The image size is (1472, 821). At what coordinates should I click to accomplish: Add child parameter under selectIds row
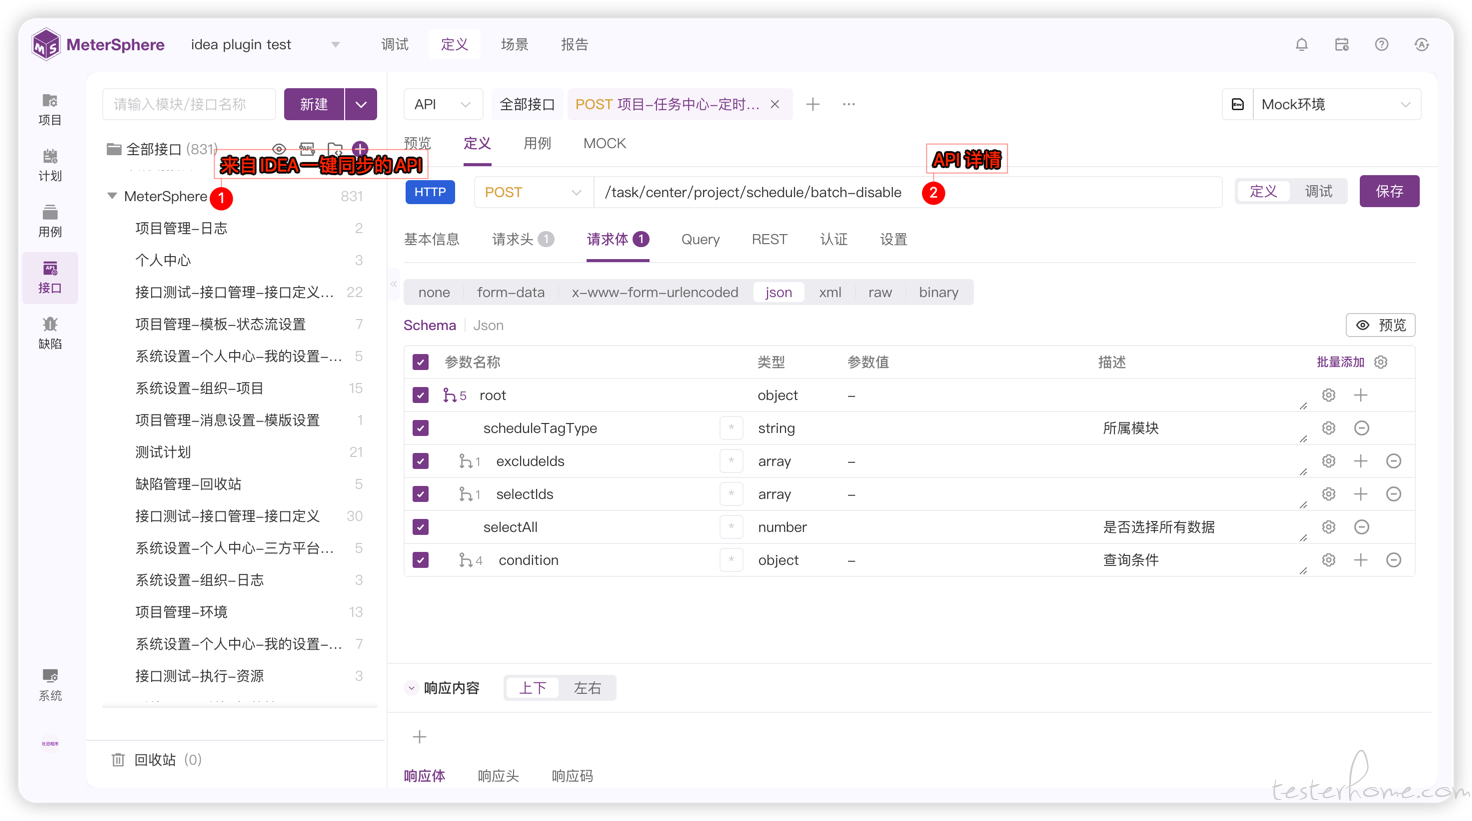pyautogui.click(x=1361, y=494)
